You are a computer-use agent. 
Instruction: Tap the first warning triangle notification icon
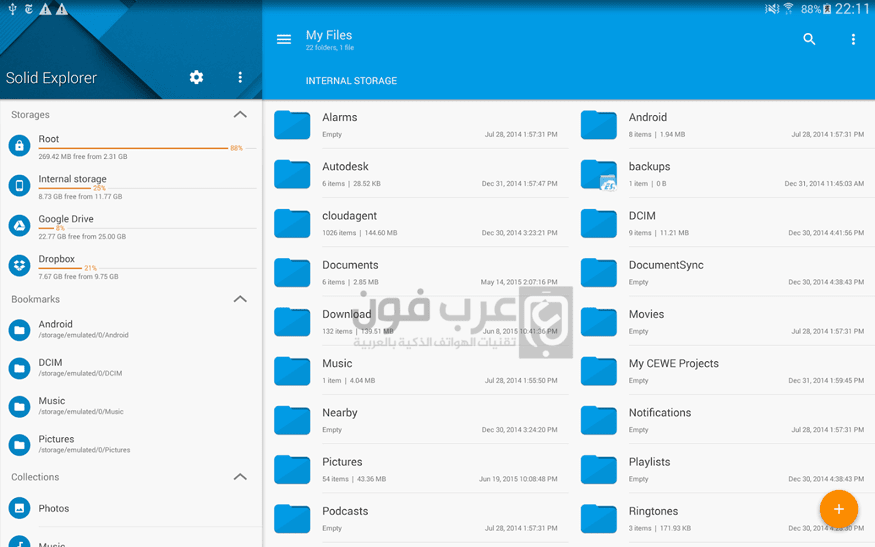click(45, 9)
